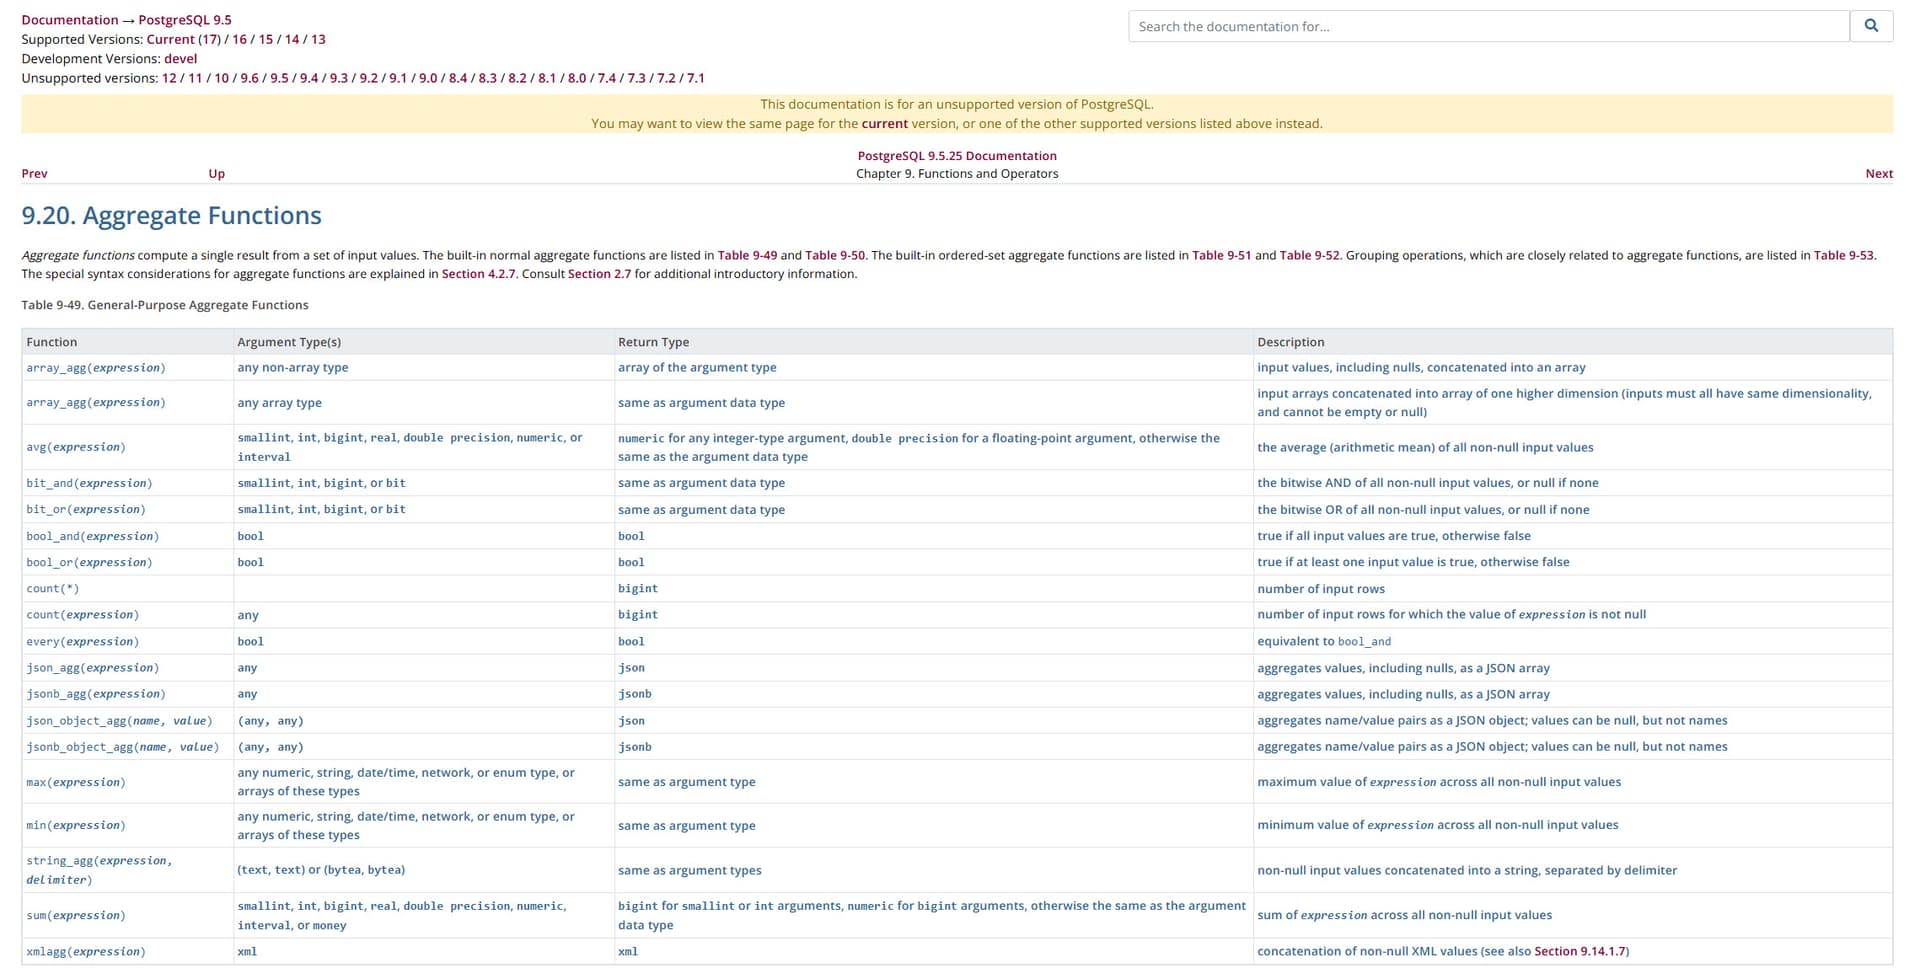1920x968 pixels.
Task: Click the bold 'current' link in banner
Action: (x=884, y=124)
